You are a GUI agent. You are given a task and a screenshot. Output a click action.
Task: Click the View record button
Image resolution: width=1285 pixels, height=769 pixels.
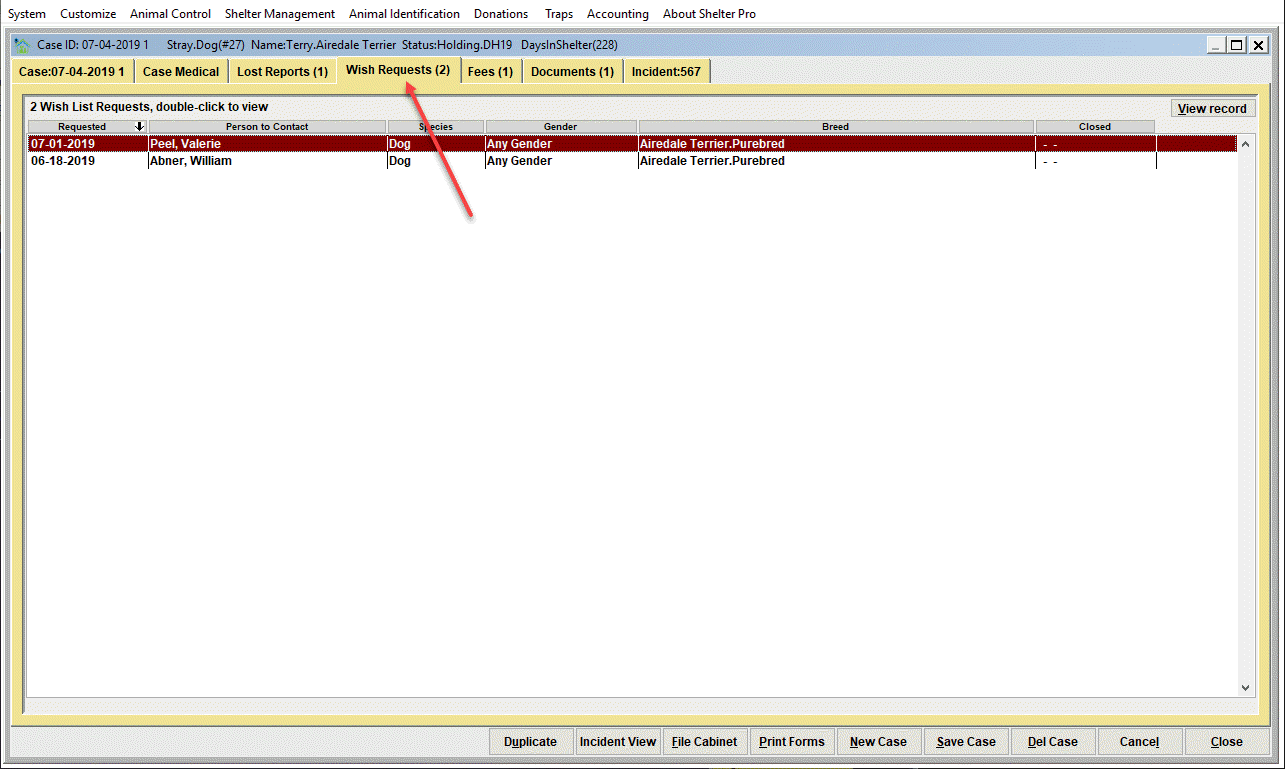coord(1212,108)
